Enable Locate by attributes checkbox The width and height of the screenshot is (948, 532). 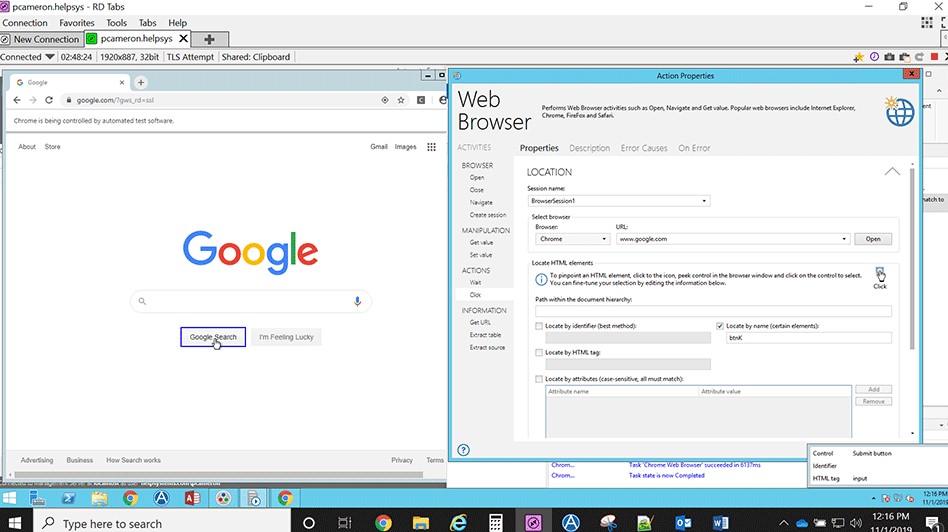tap(539, 379)
